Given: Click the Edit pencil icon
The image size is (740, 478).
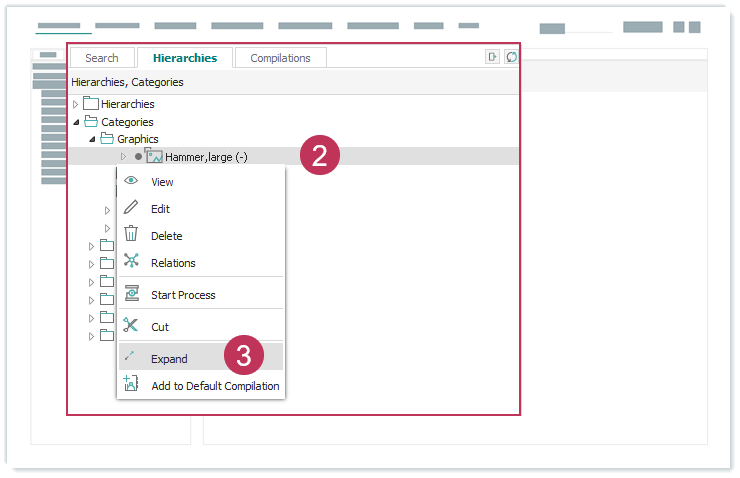Looking at the screenshot, I should click(x=131, y=209).
